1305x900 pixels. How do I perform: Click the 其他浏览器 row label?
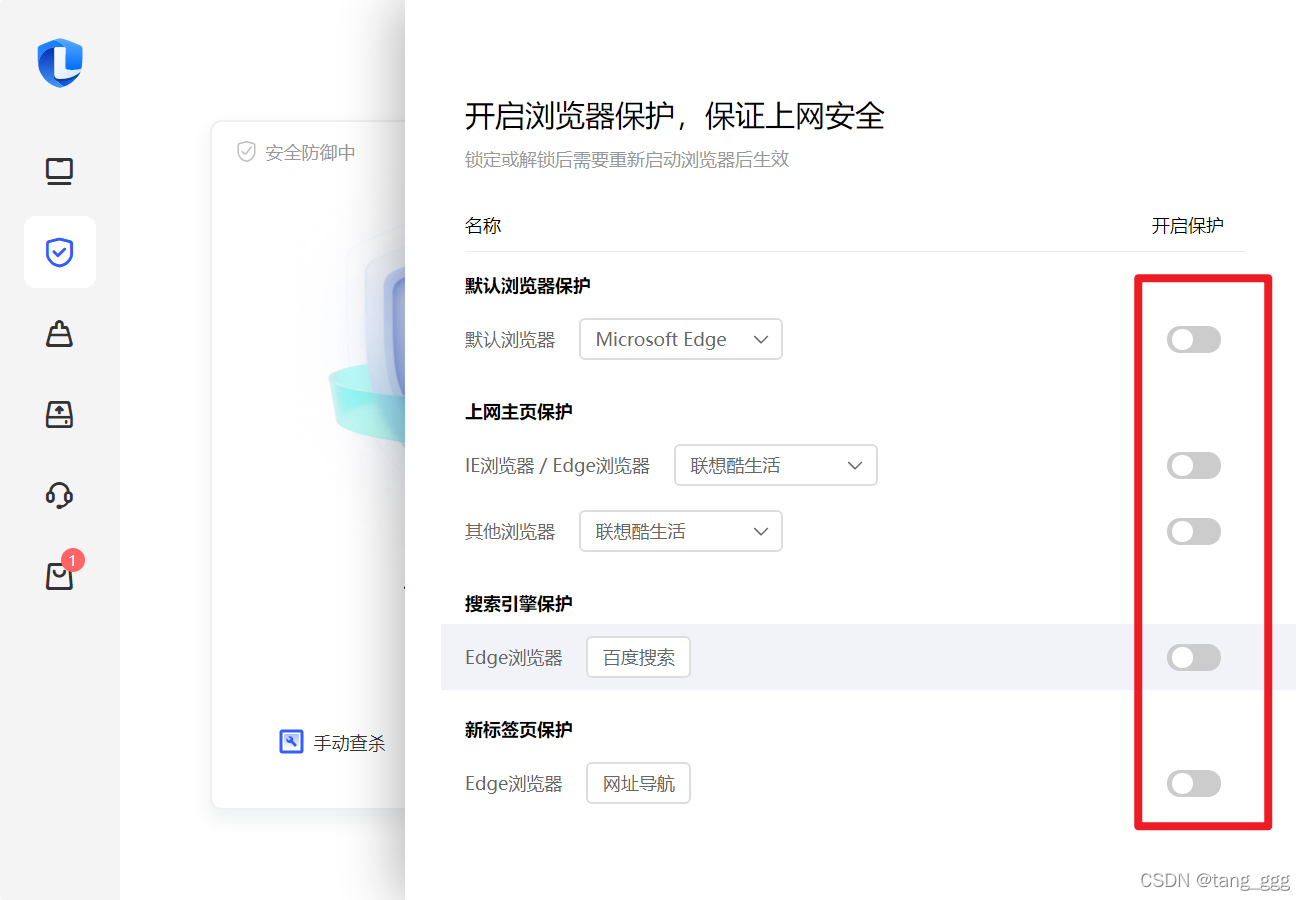pos(510,532)
